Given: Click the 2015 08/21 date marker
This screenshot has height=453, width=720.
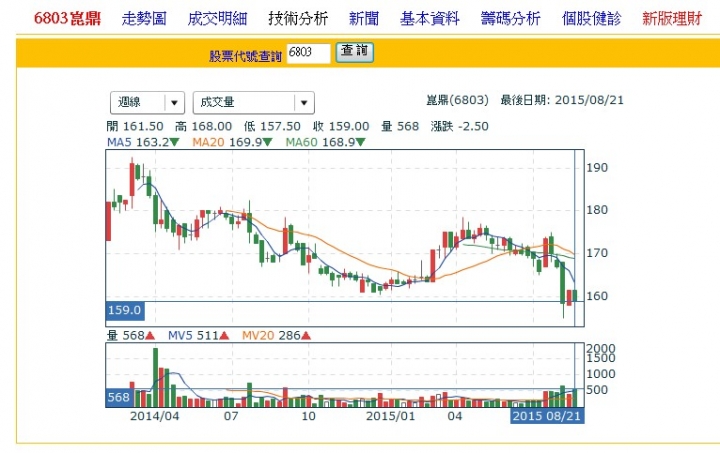Looking at the screenshot, I should [x=547, y=416].
